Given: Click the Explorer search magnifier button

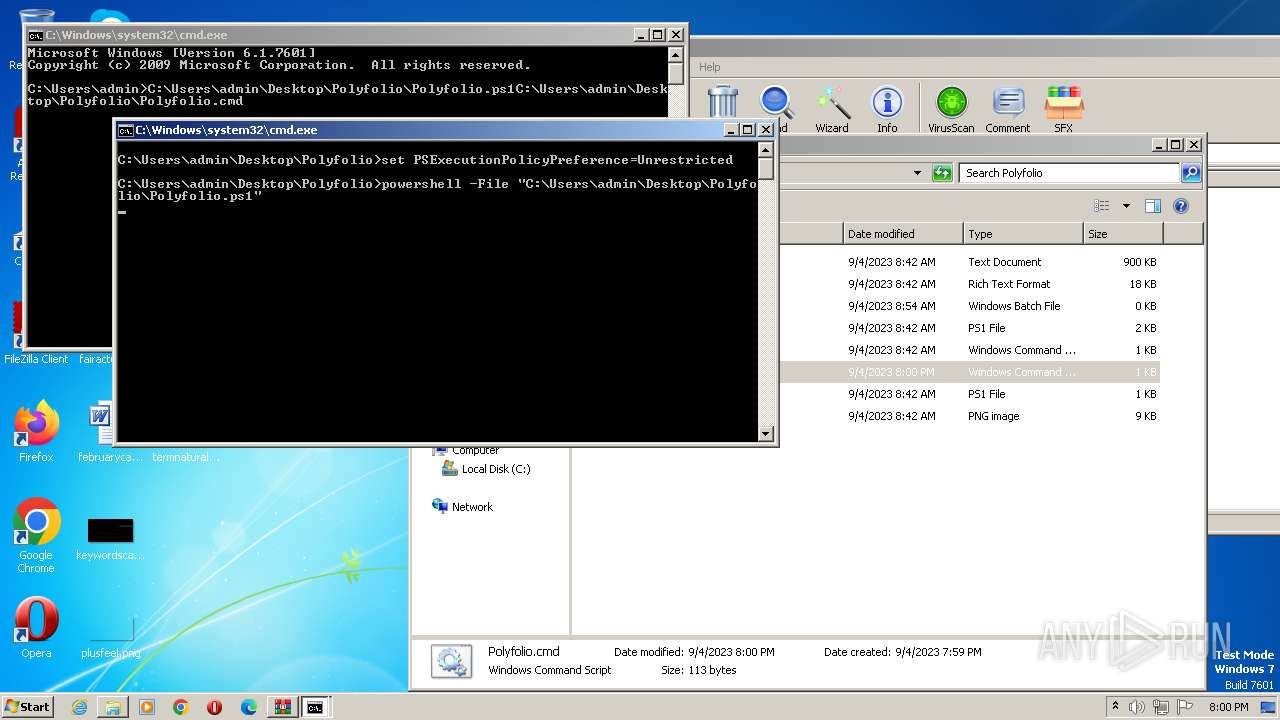Looking at the screenshot, I should pyautogui.click(x=1190, y=173).
